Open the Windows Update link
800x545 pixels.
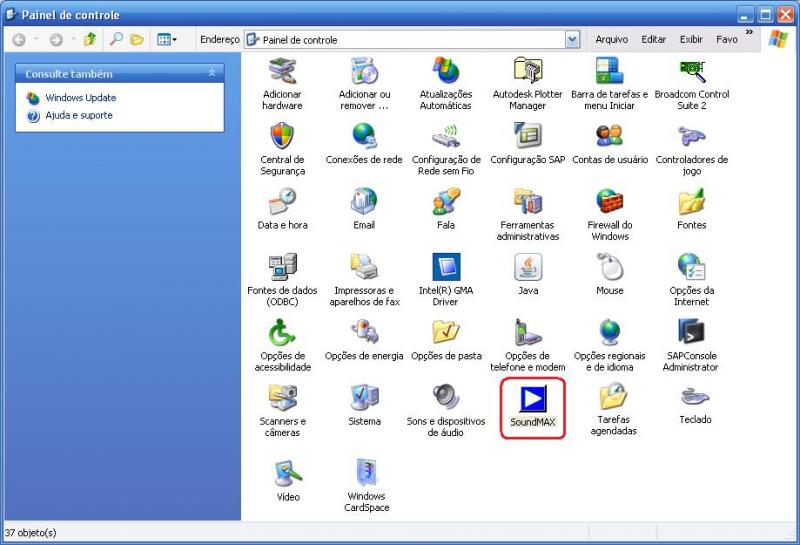(x=81, y=97)
